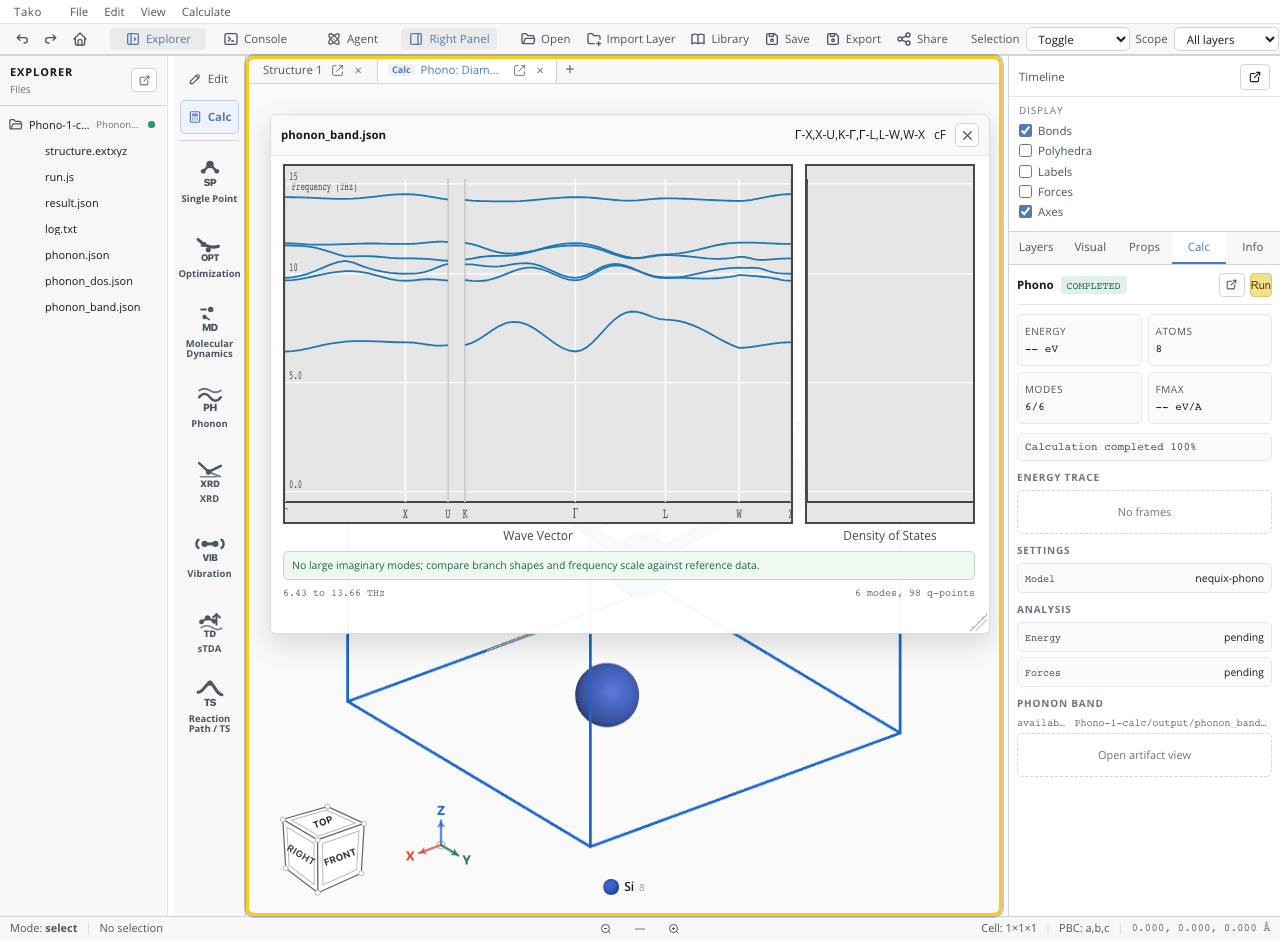Open the Selection Toggle dropdown

(1078, 39)
